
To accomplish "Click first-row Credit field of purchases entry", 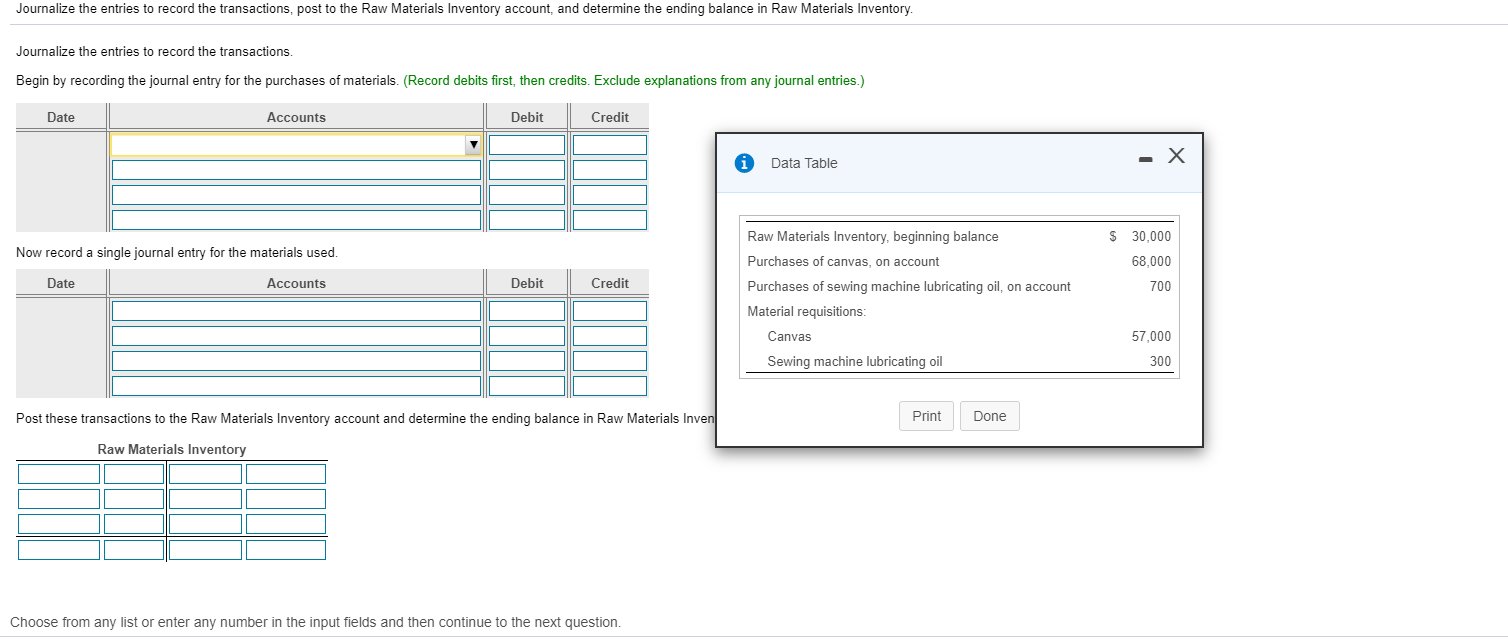I will point(610,146).
